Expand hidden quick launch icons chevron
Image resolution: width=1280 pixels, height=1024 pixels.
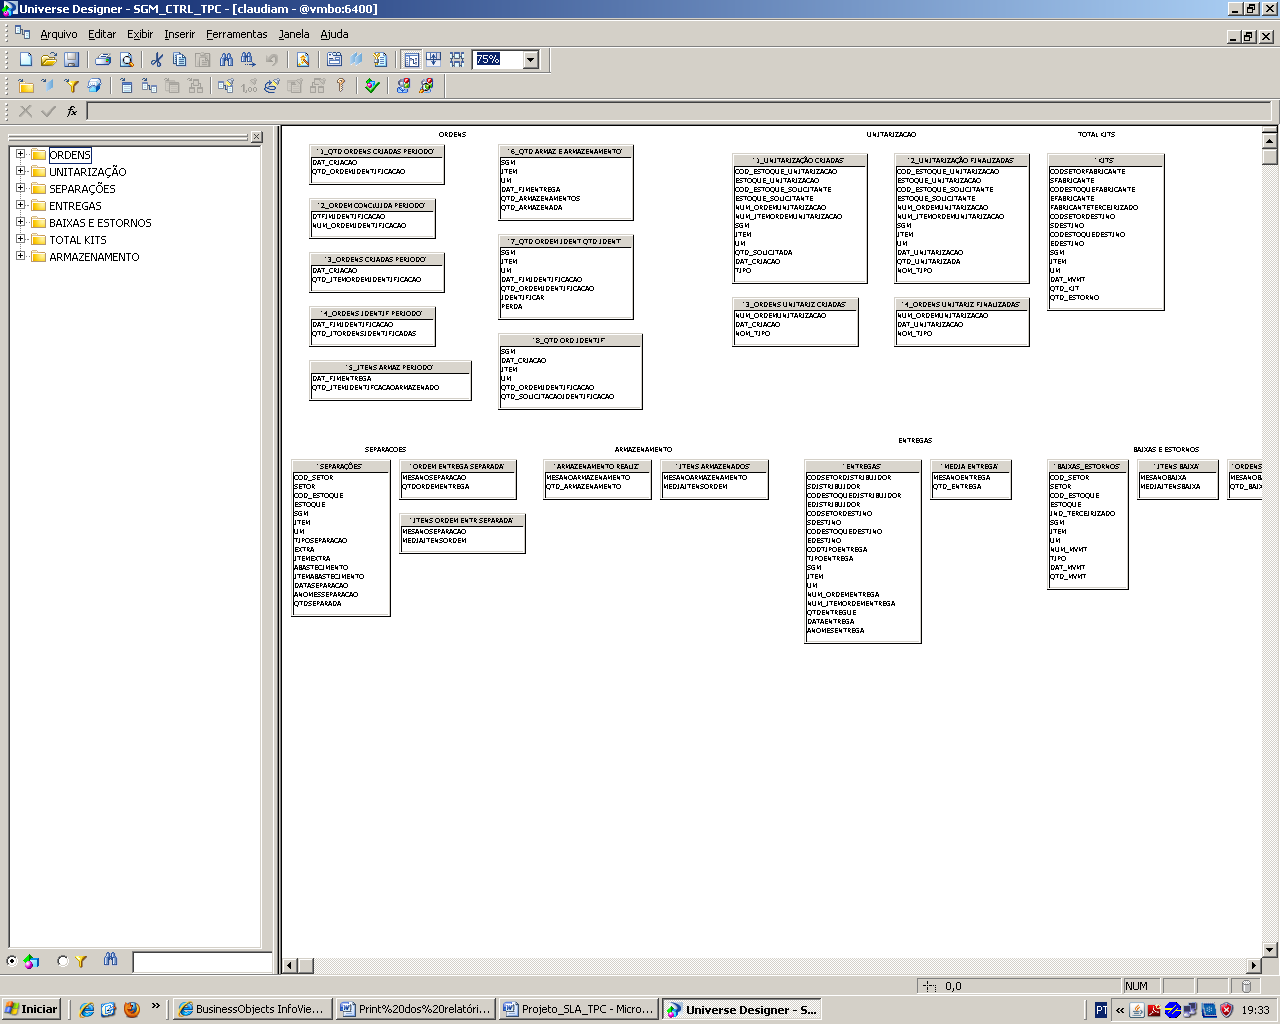(x=155, y=1006)
